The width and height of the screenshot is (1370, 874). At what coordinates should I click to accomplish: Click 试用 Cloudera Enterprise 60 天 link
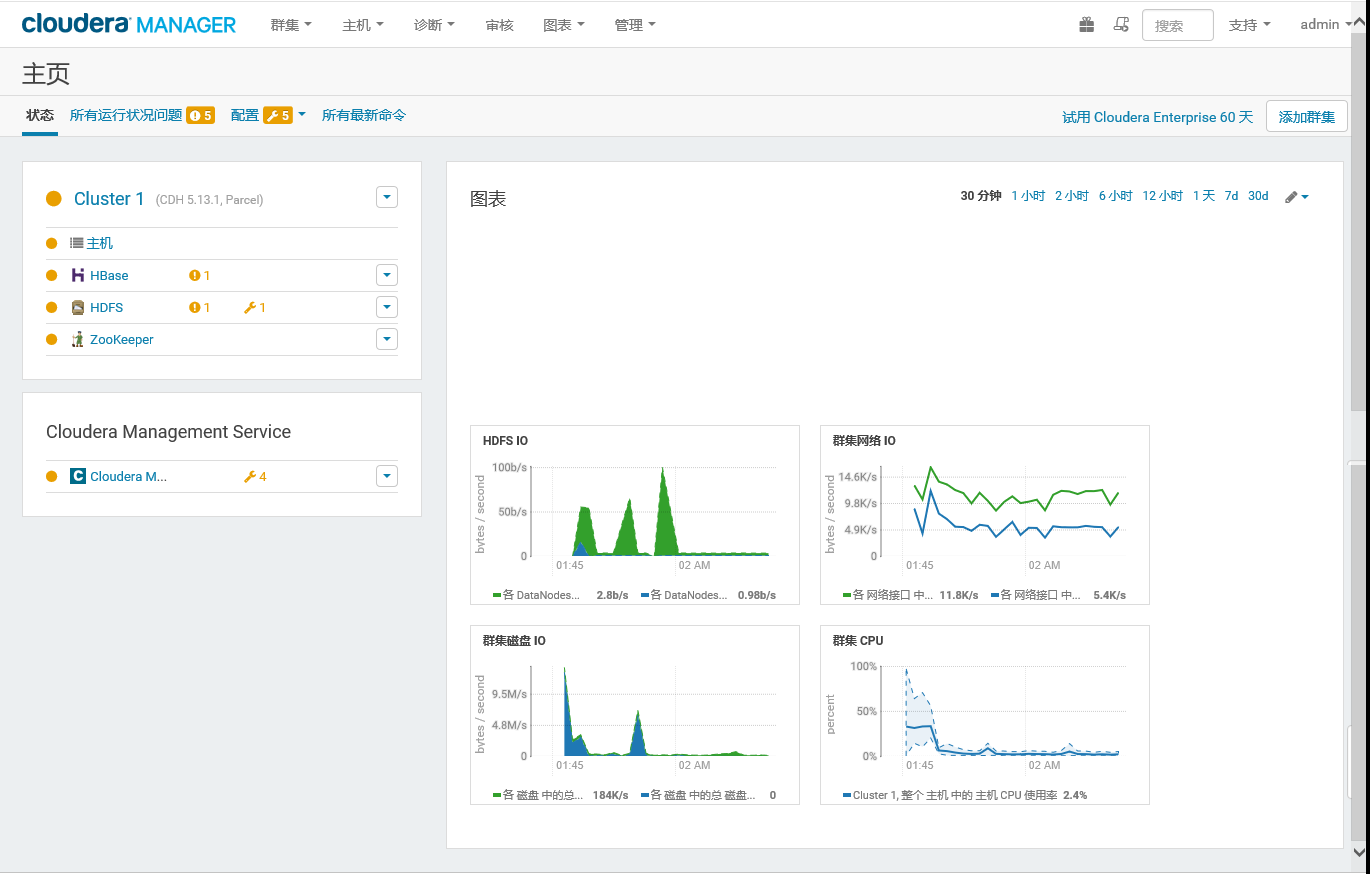point(1157,117)
